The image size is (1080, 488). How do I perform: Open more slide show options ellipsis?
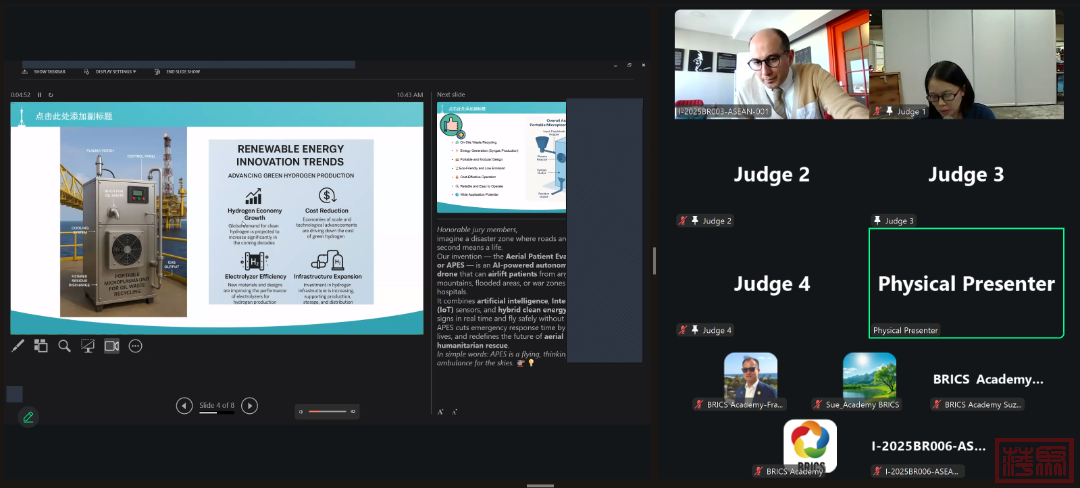click(x=136, y=346)
